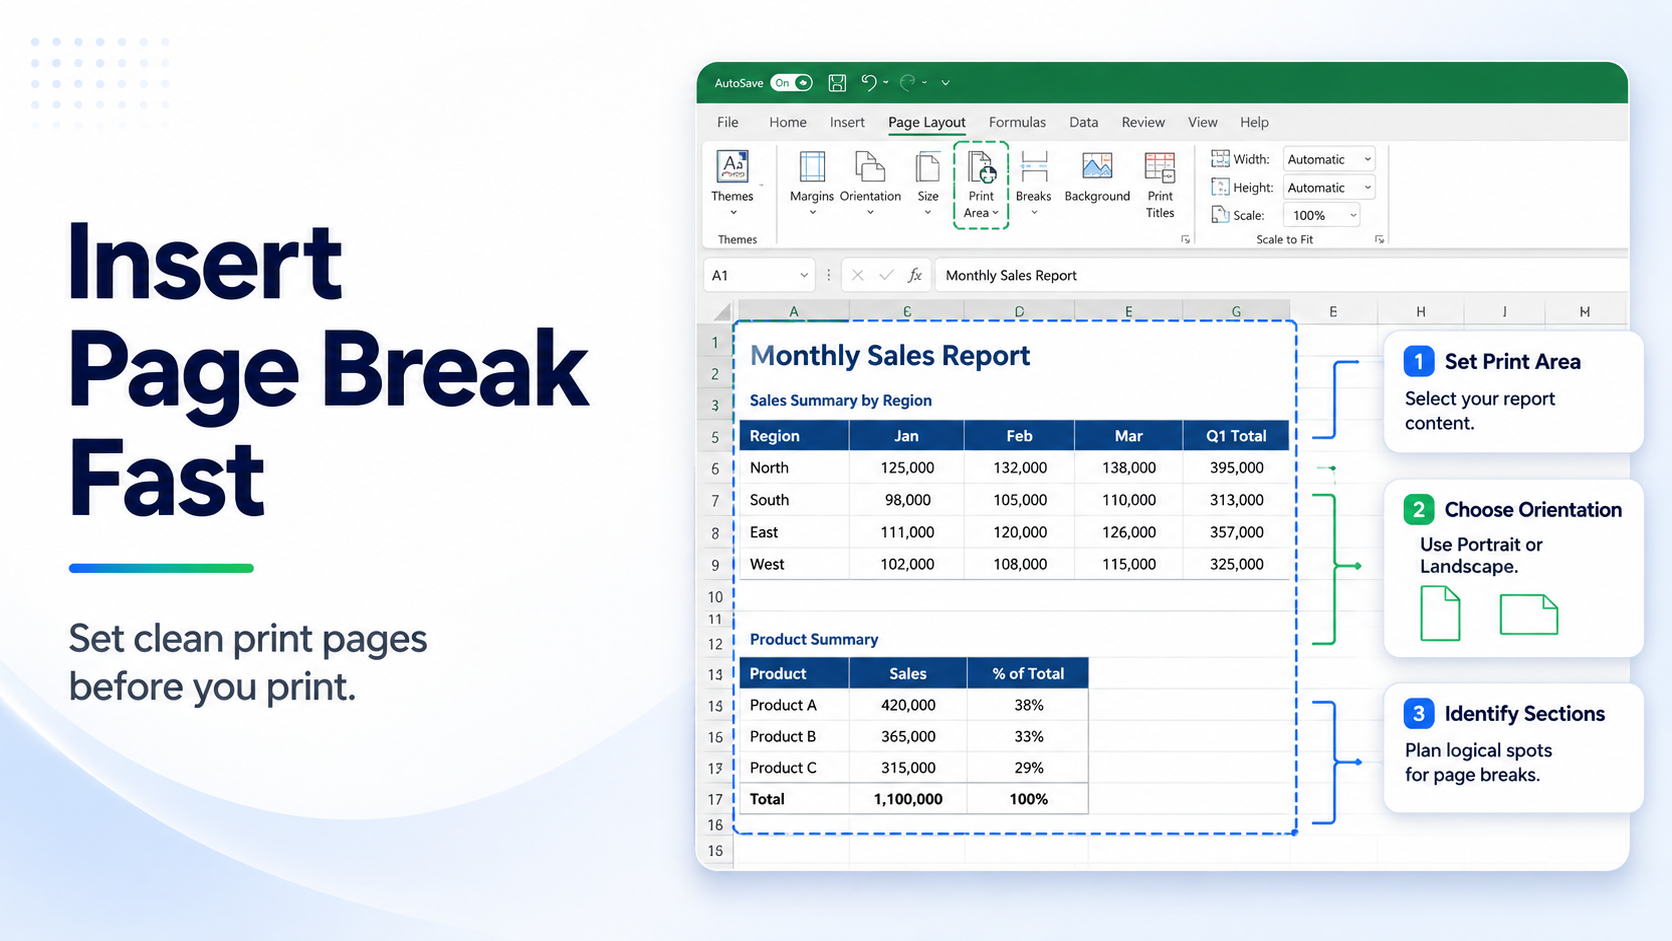Click the % of Total header cell
Screen dimensions: 1672x941
pos(1028,674)
